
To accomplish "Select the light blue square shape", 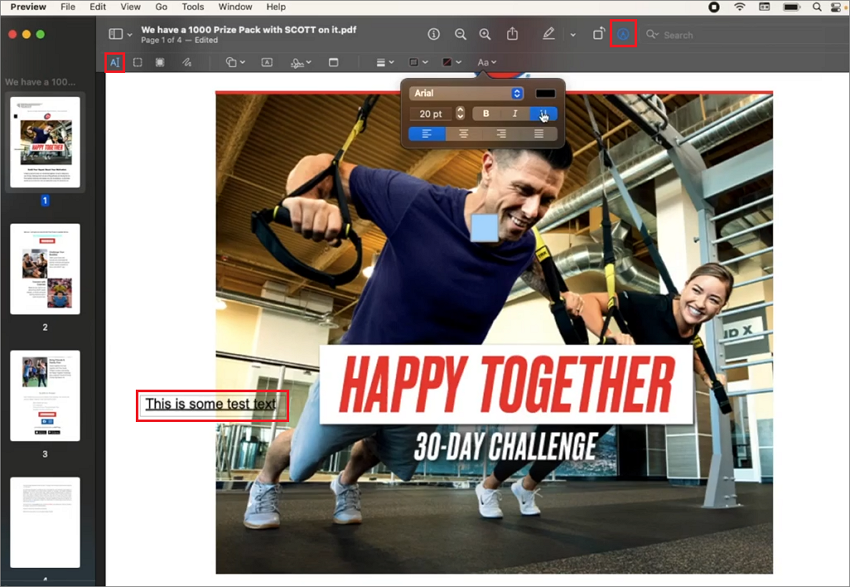I will coord(484,228).
